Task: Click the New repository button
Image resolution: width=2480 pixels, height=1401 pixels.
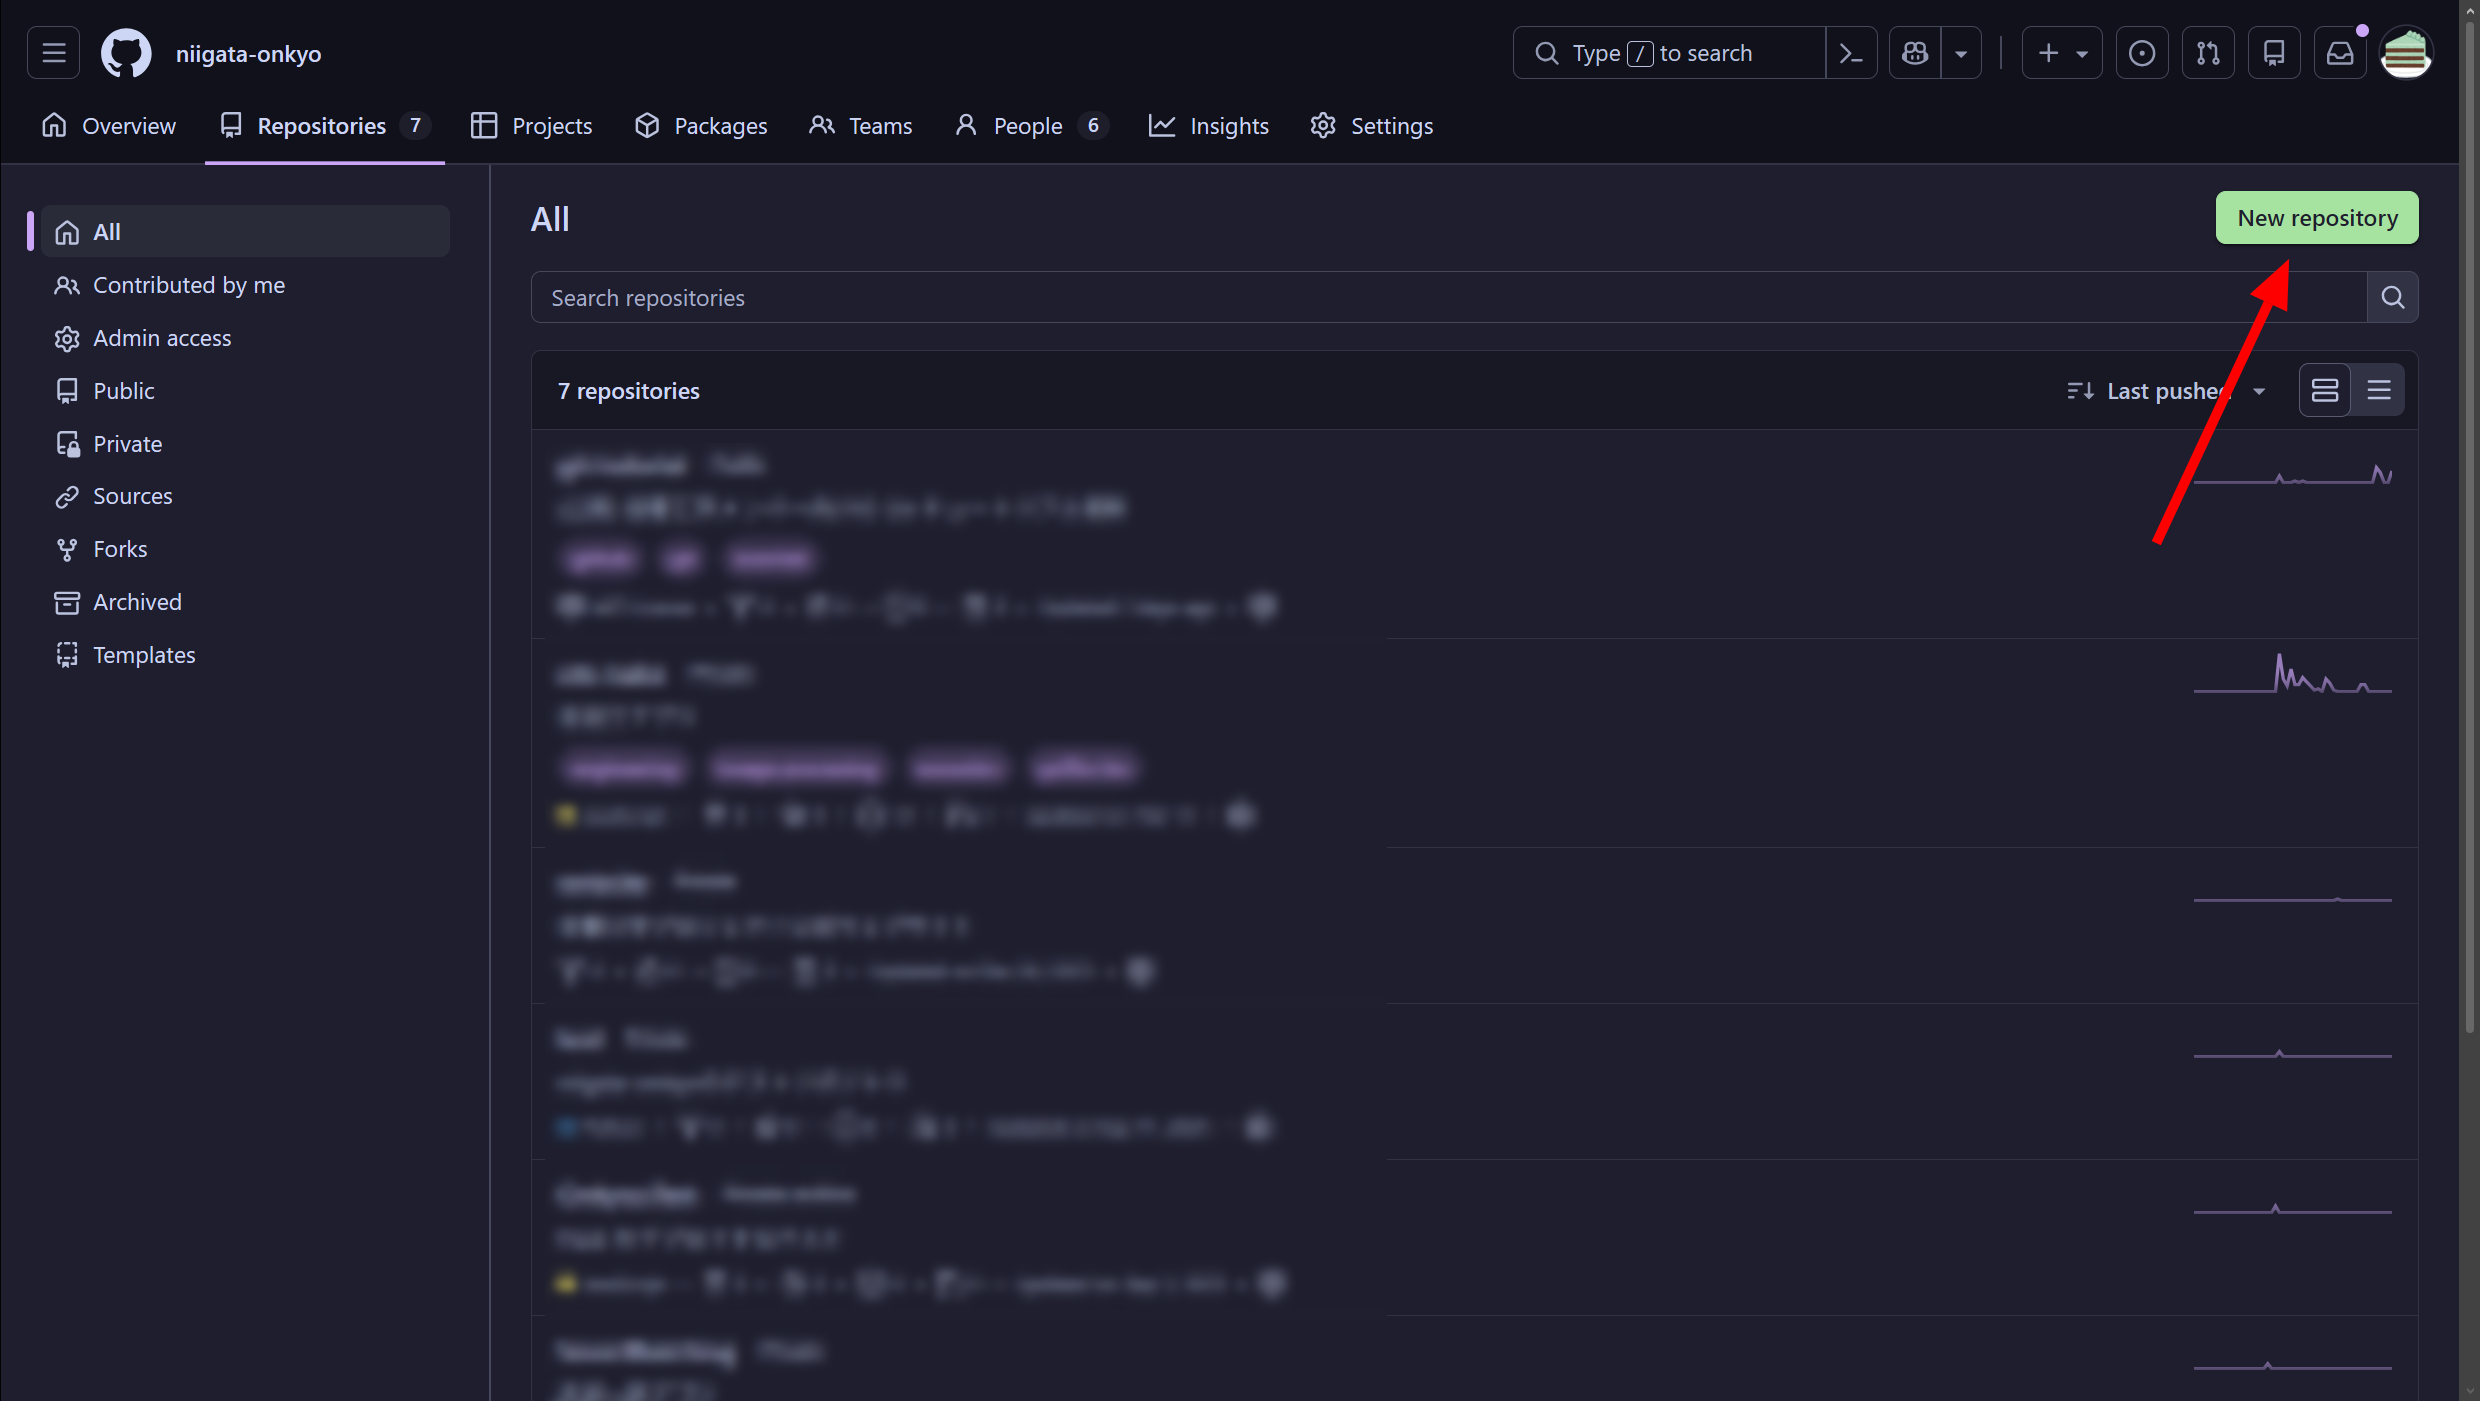Action: pyautogui.click(x=2317, y=218)
